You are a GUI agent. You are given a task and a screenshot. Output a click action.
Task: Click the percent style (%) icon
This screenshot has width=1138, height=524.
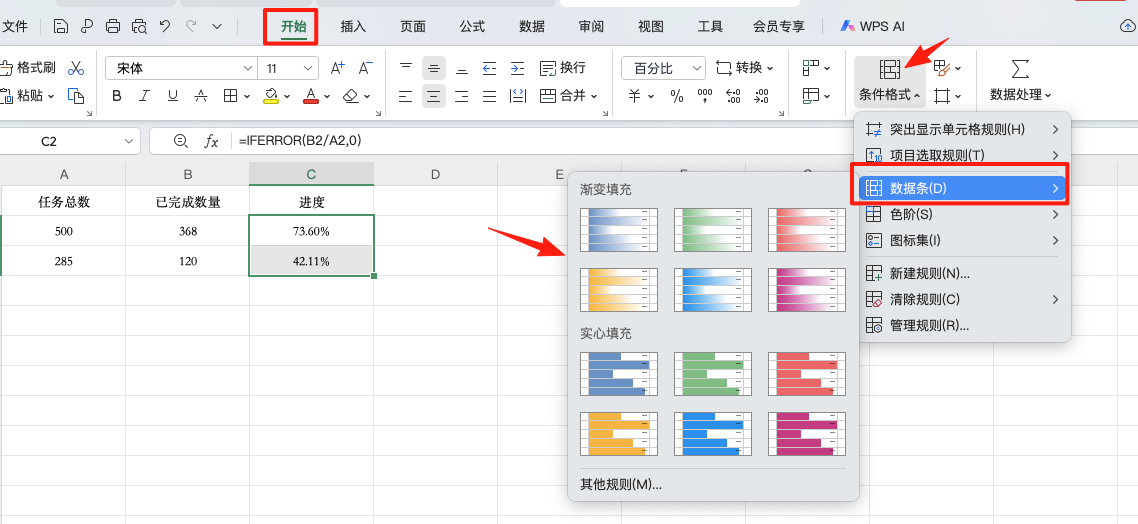click(x=677, y=96)
